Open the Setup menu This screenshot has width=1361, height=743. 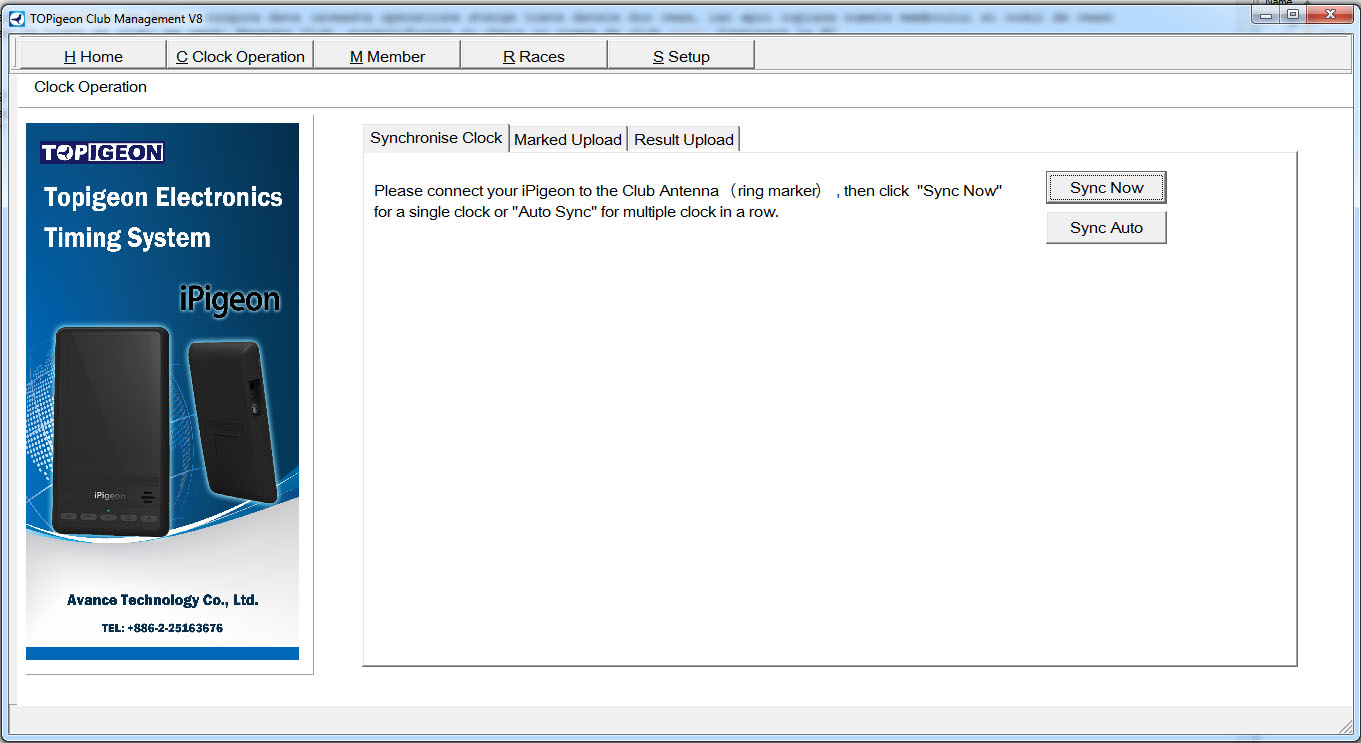point(681,57)
